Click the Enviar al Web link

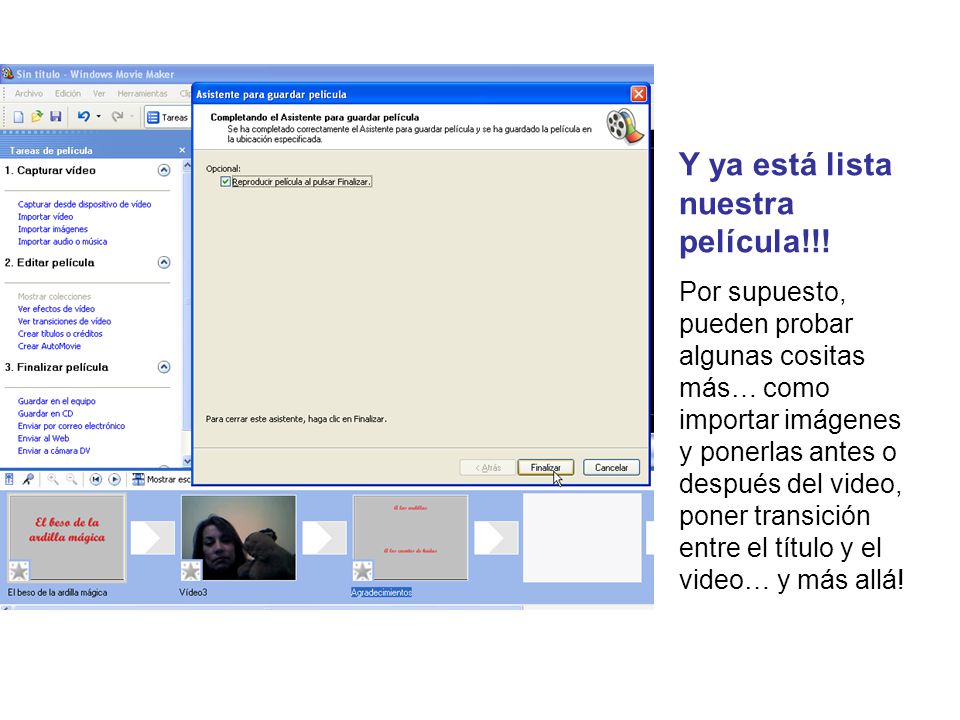click(43, 438)
